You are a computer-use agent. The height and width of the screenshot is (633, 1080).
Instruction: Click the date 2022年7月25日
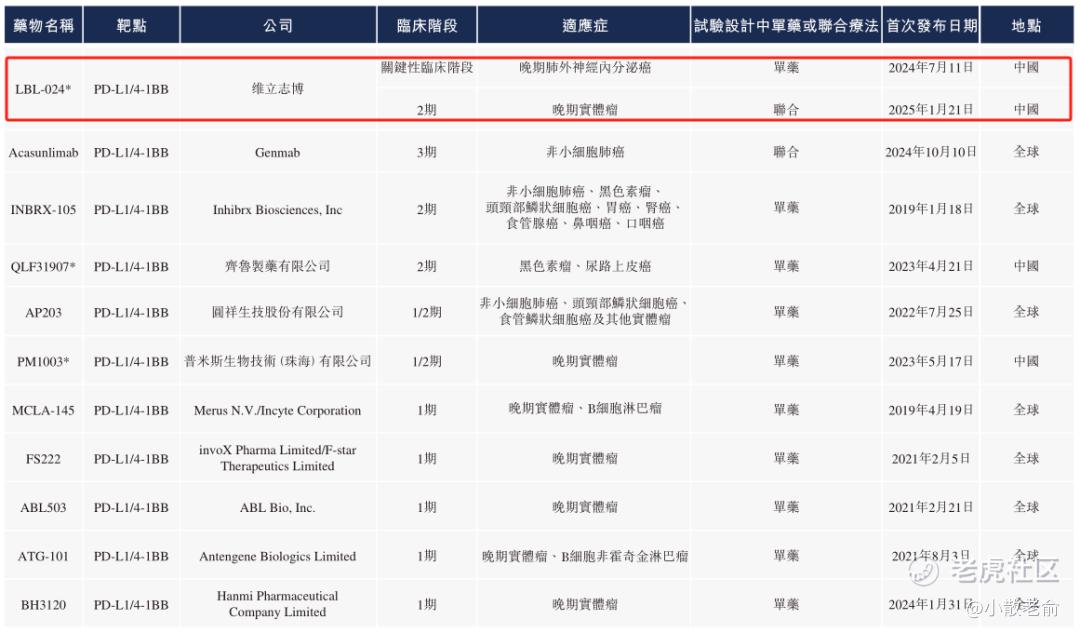pos(931,312)
